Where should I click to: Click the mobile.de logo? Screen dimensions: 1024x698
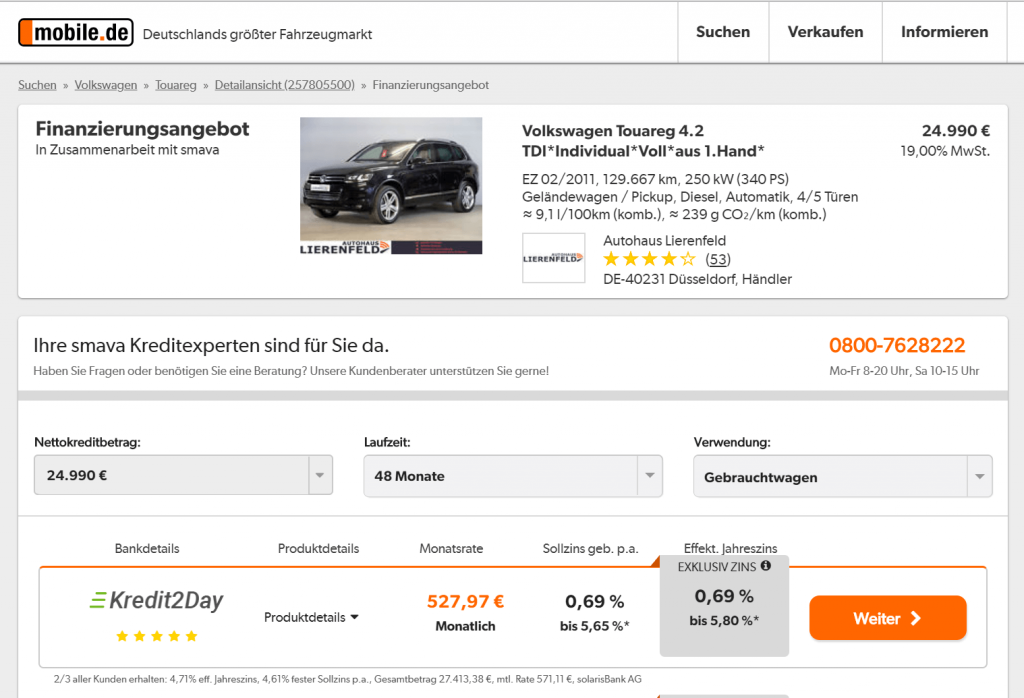tap(75, 30)
